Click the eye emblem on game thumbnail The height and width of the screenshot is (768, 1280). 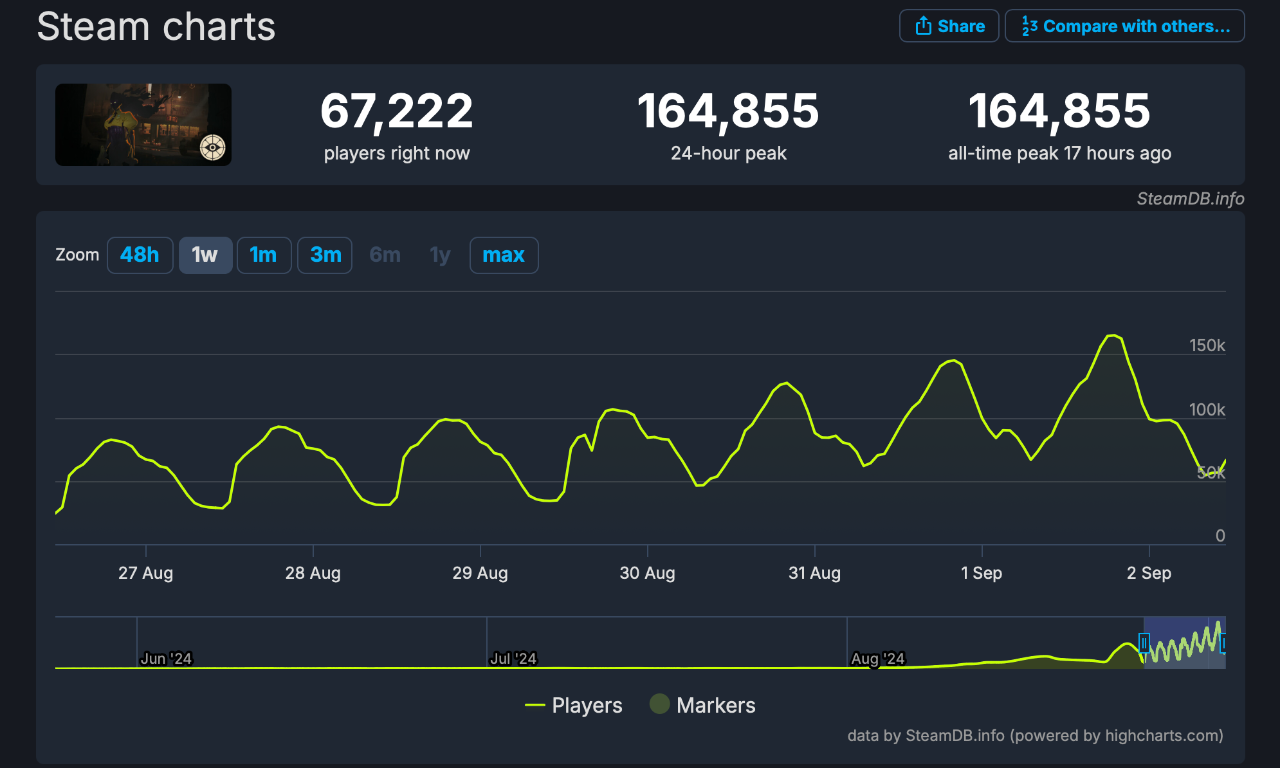tap(212, 147)
